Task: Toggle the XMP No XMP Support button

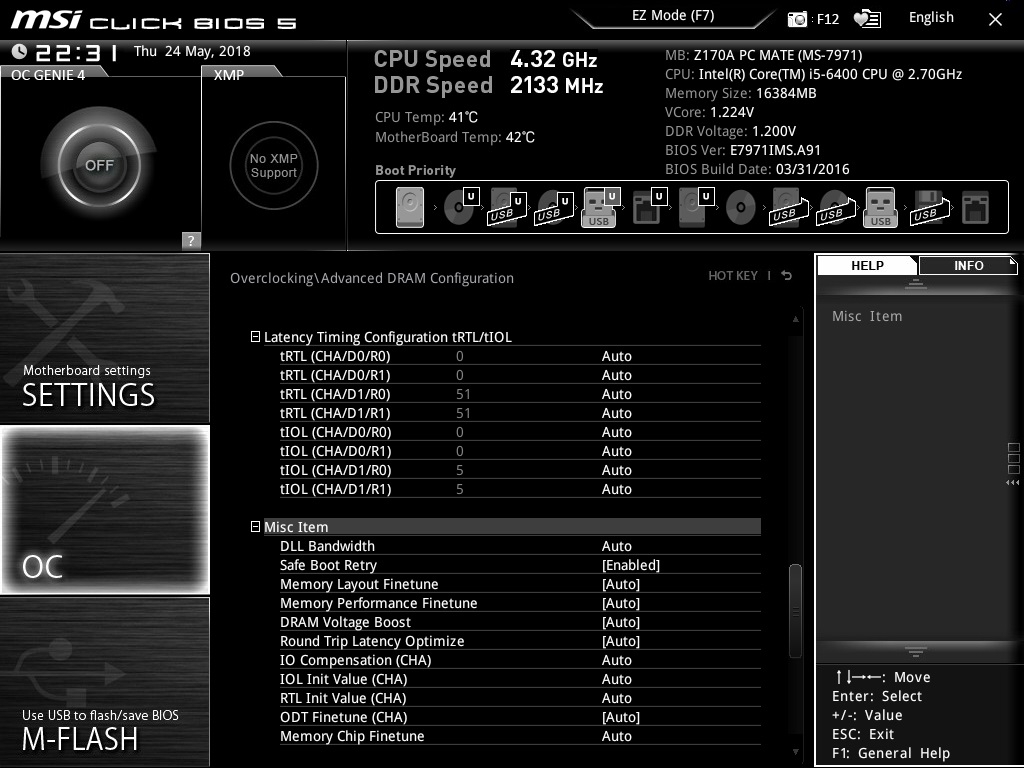Action: [274, 165]
